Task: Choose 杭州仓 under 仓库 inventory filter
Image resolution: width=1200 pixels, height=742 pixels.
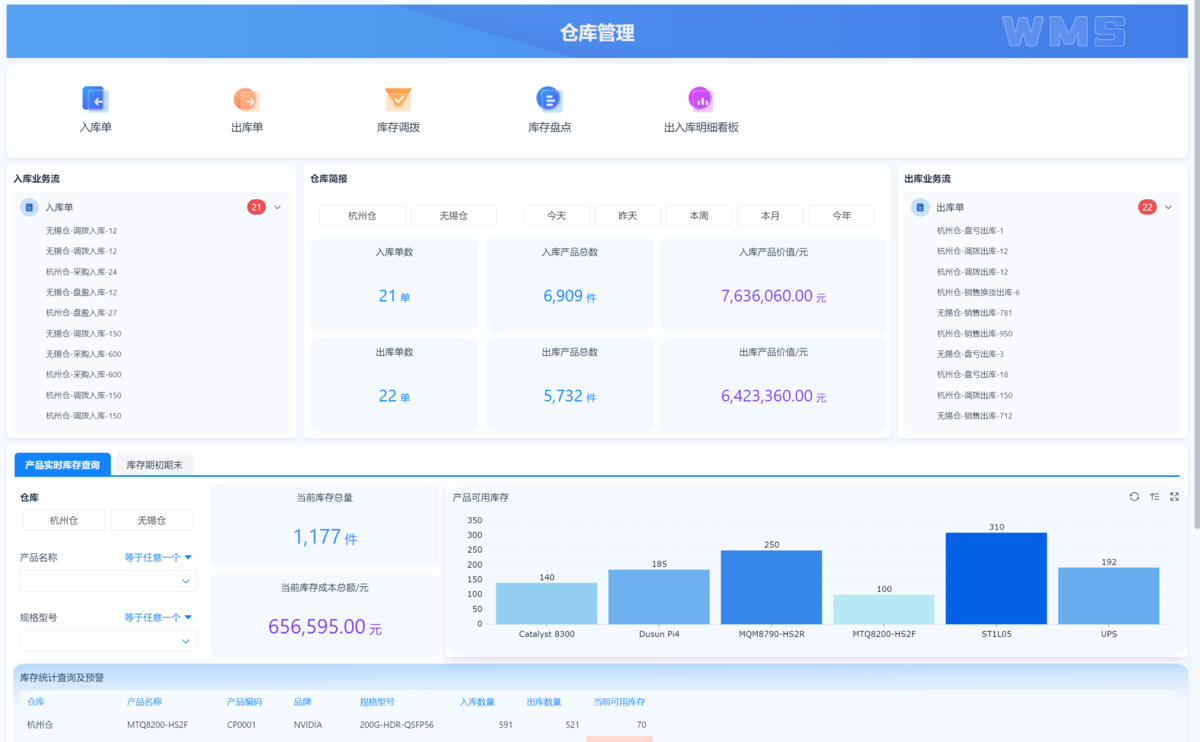Action: point(64,520)
